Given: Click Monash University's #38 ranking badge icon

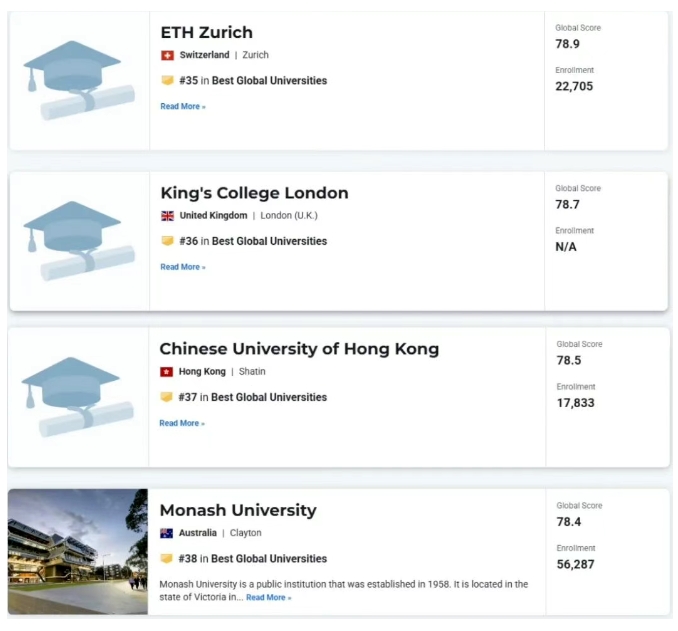Looking at the screenshot, I should click(166, 559).
